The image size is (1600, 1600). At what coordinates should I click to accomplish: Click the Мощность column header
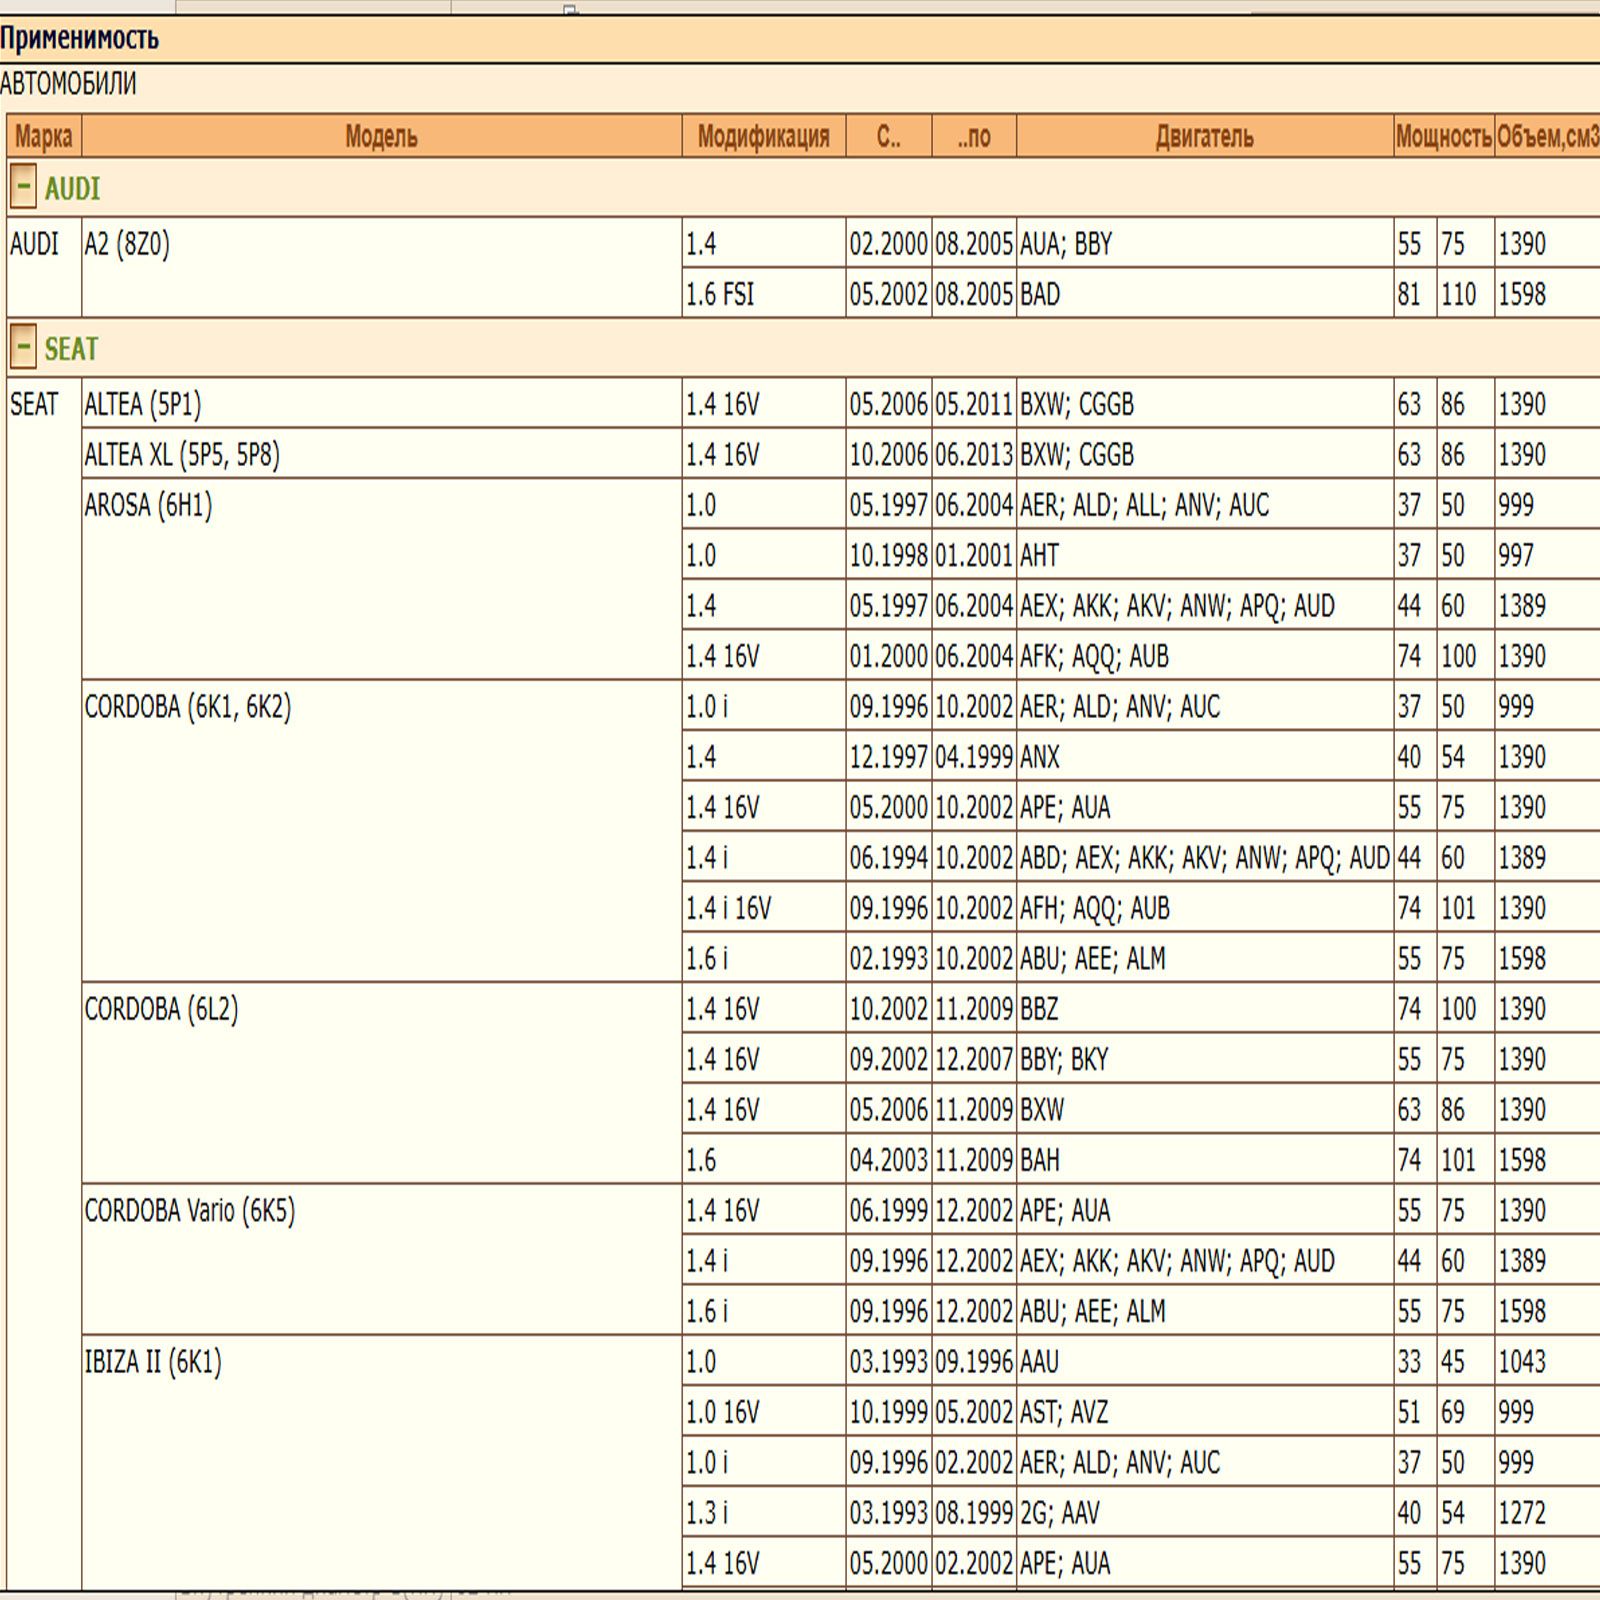tap(1443, 137)
